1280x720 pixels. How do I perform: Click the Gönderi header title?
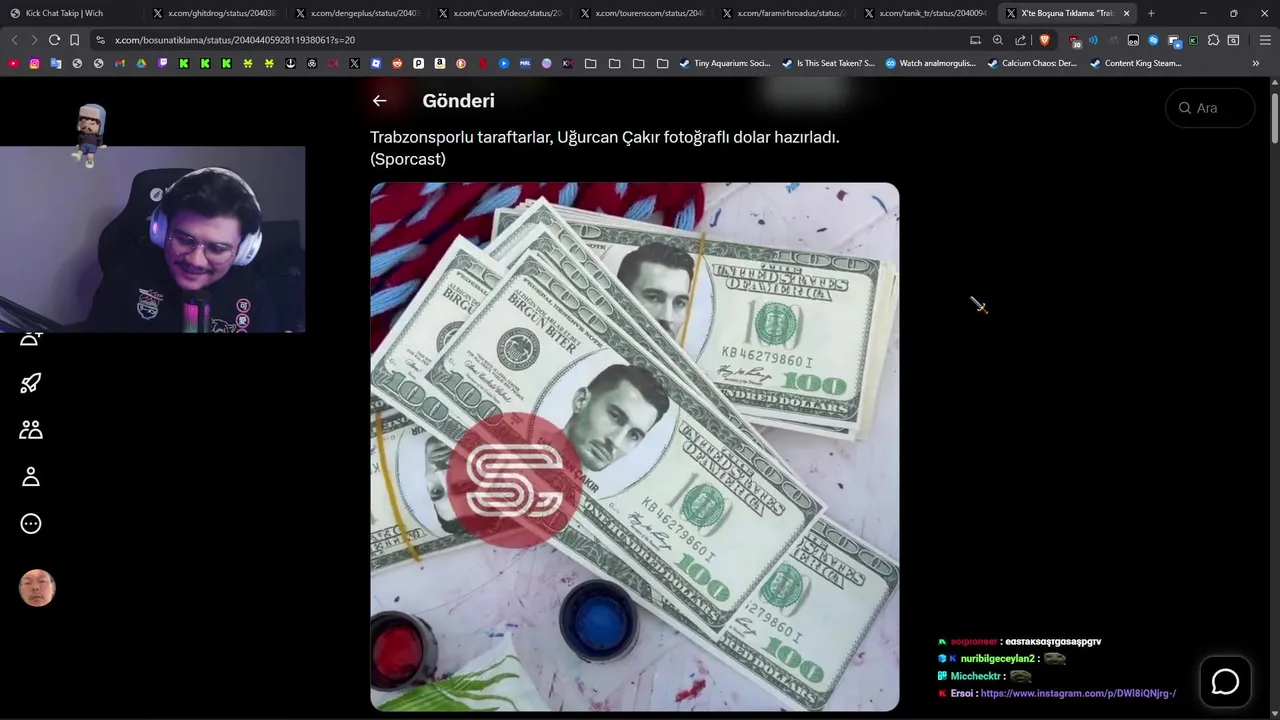pyautogui.click(x=458, y=100)
